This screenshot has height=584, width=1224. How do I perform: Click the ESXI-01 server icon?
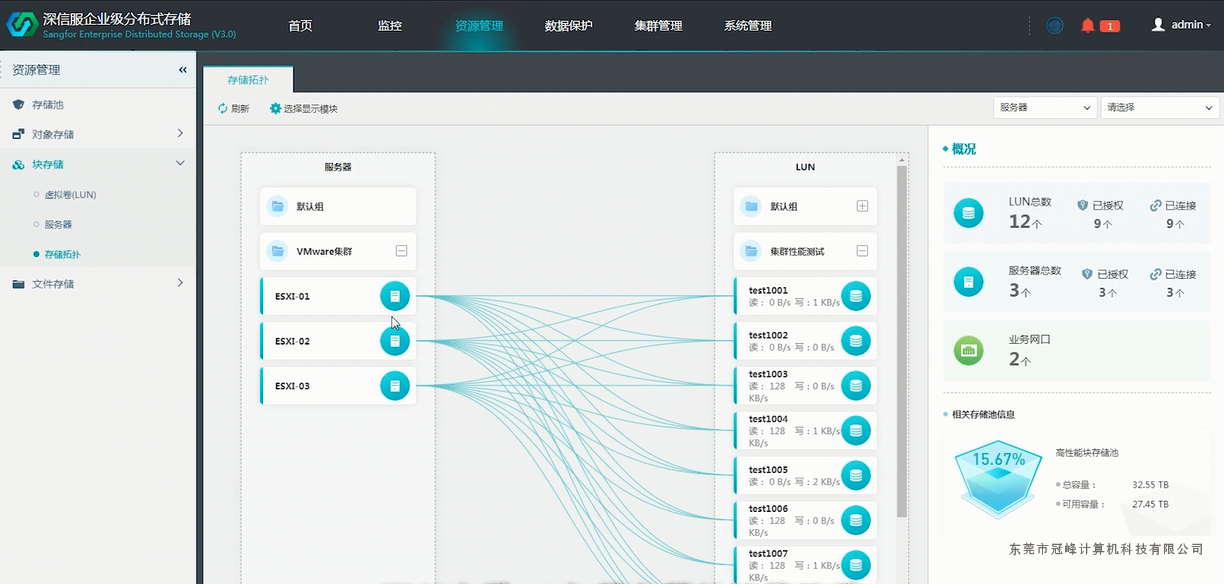(x=395, y=296)
